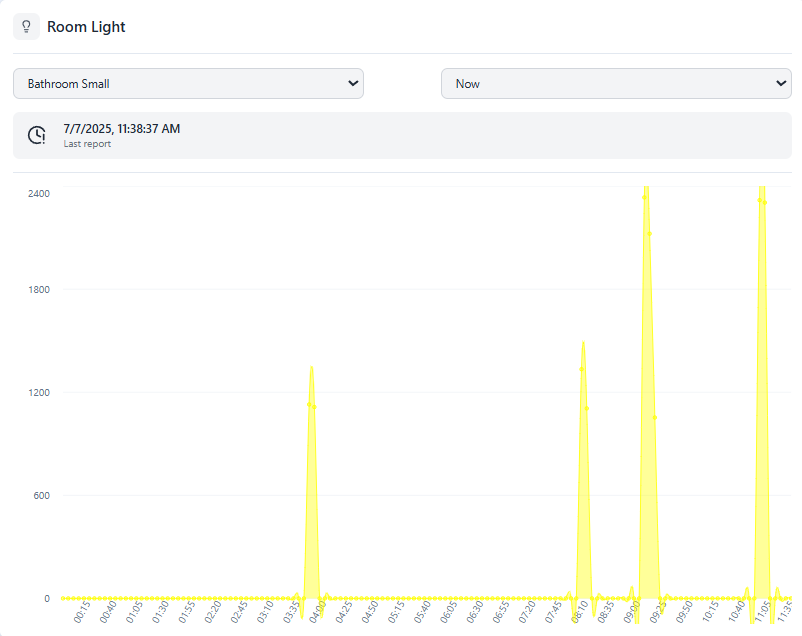Click the Last report label

(x=87, y=144)
